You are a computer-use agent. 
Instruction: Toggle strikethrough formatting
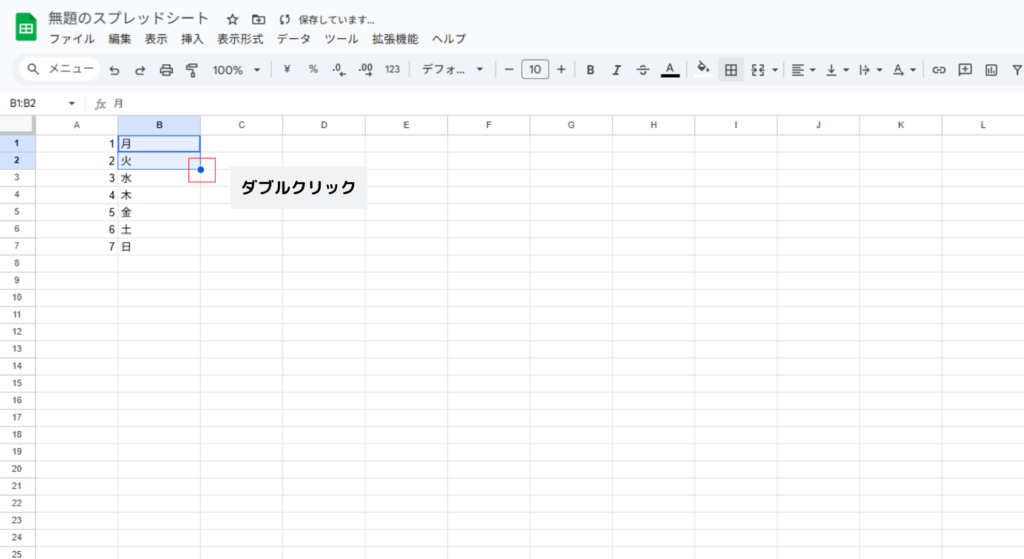pyautogui.click(x=643, y=70)
